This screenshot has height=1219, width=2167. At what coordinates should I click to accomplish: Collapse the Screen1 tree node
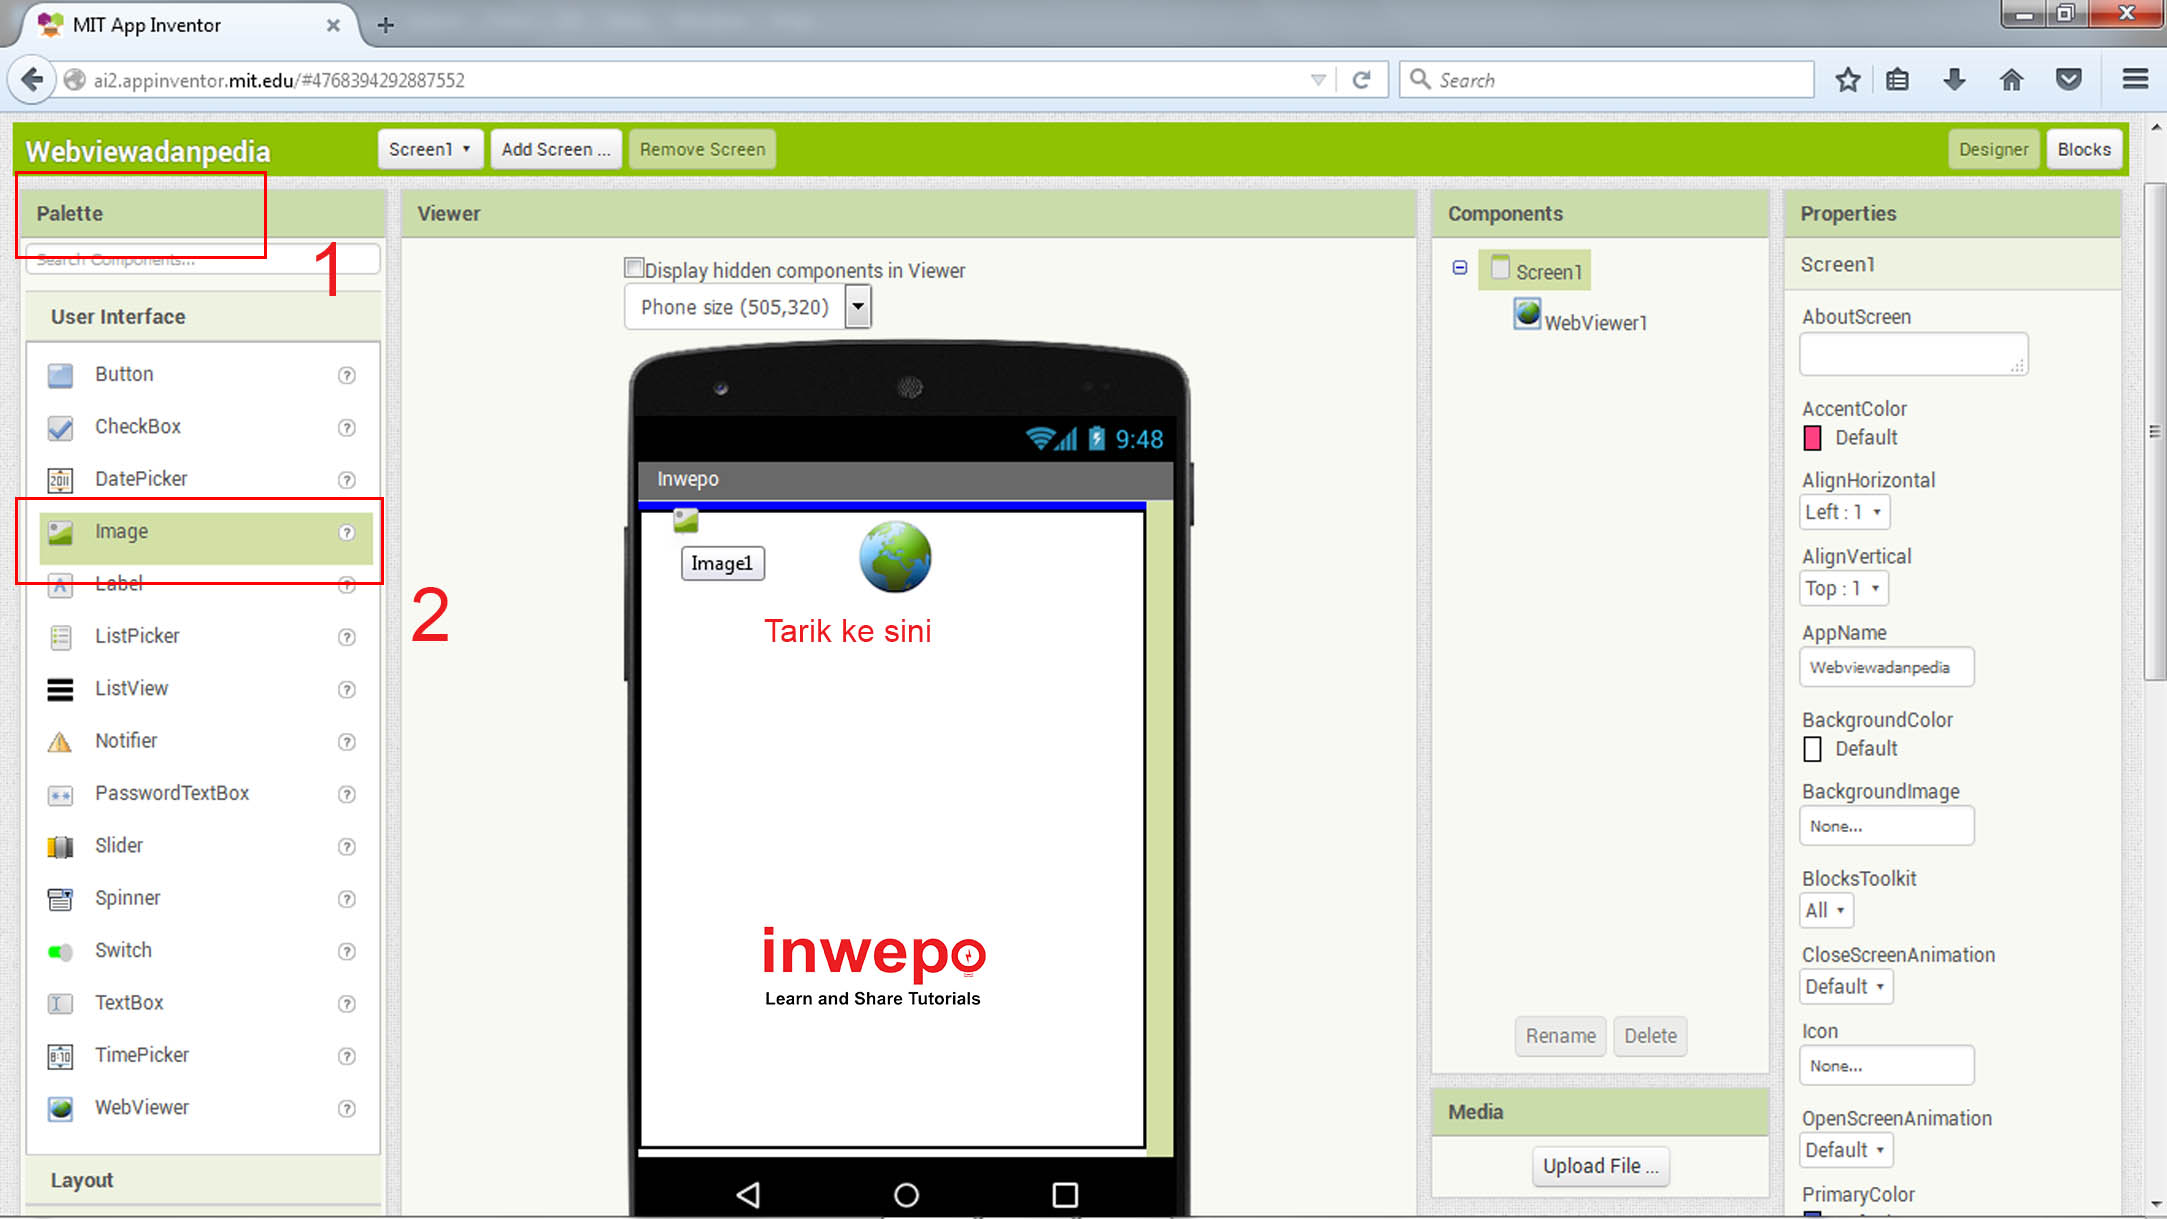(1460, 268)
